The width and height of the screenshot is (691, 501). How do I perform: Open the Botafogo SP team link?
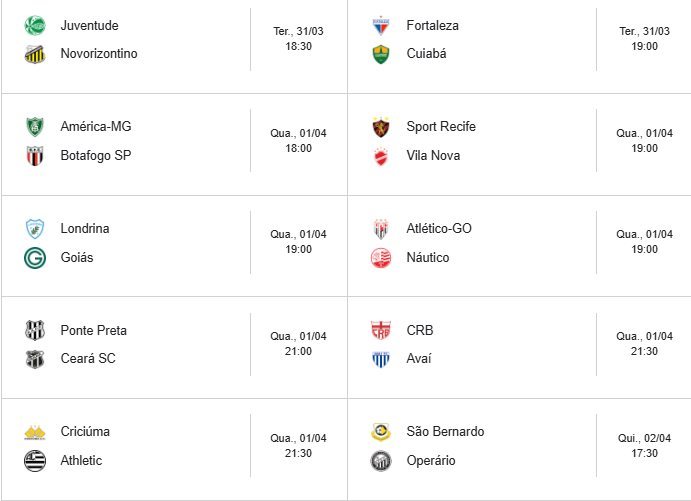(x=95, y=156)
